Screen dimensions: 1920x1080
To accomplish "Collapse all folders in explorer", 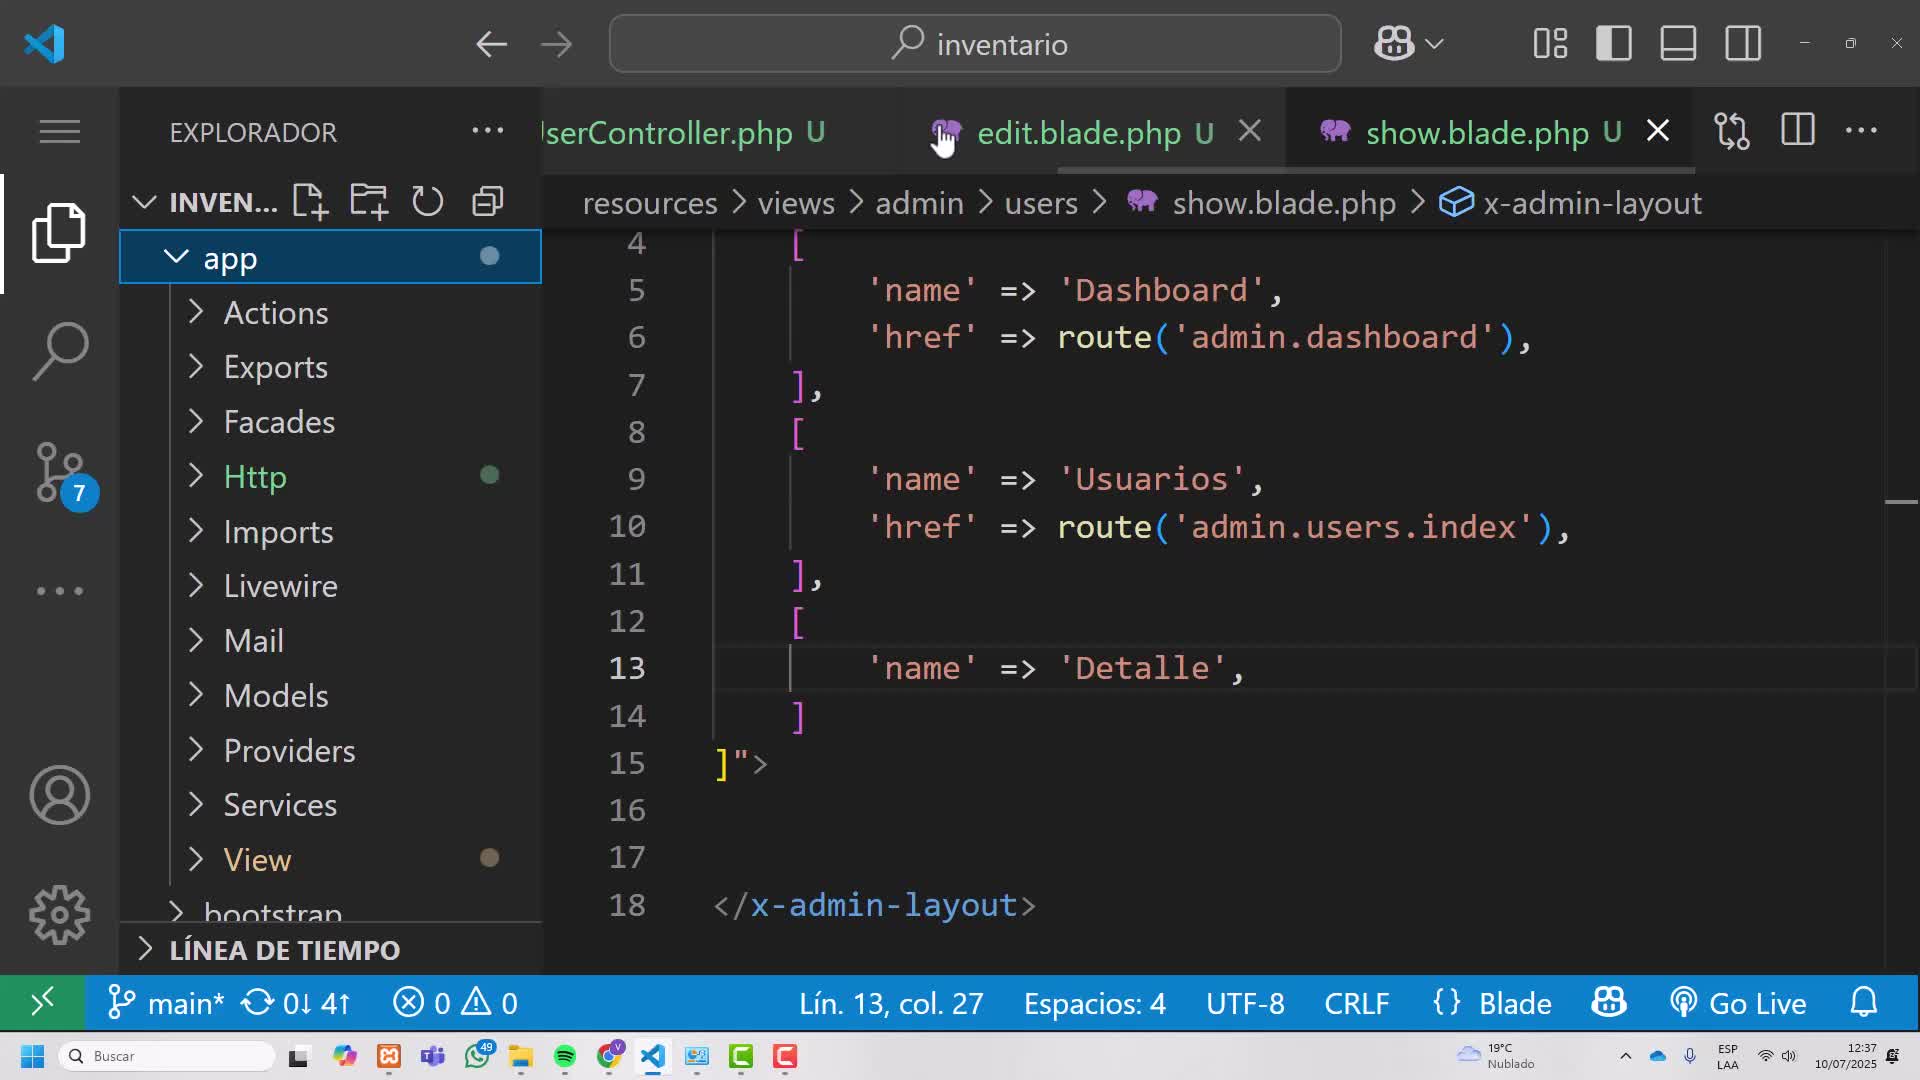I will (487, 201).
